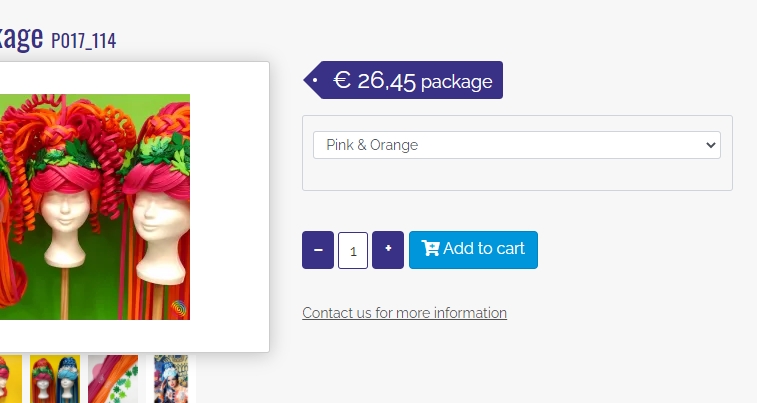Select thumbnail with red and blue wigs
This screenshot has width=757, height=403.
pyautogui.click(x=55, y=379)
